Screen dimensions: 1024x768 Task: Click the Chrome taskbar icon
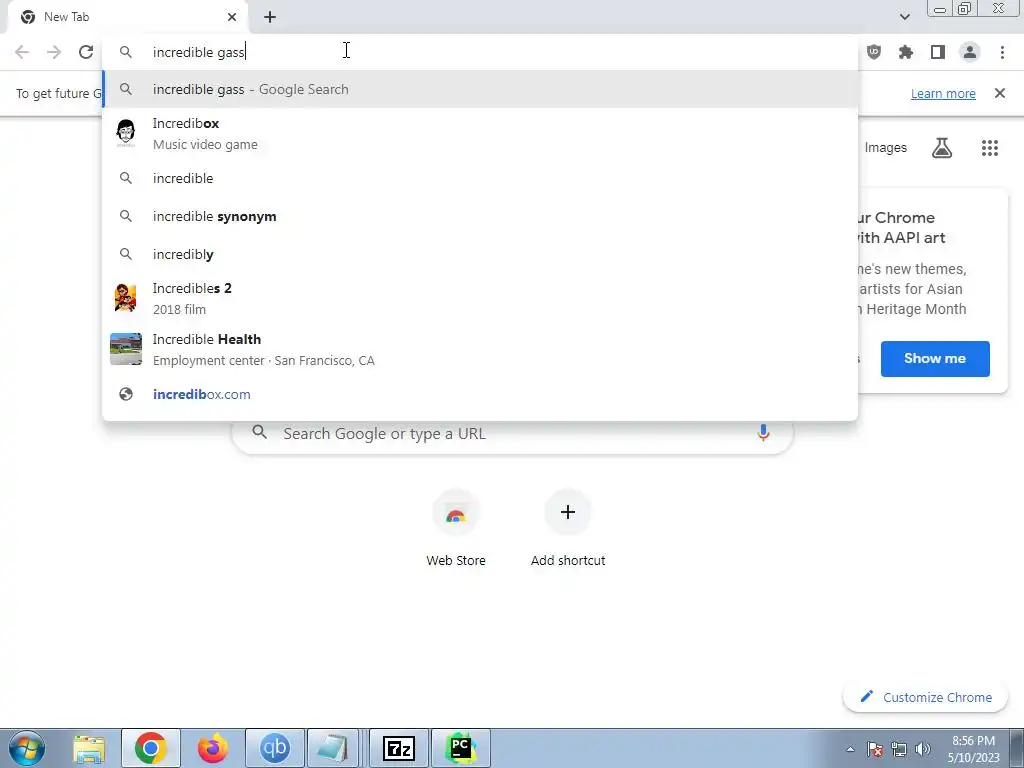151,748
